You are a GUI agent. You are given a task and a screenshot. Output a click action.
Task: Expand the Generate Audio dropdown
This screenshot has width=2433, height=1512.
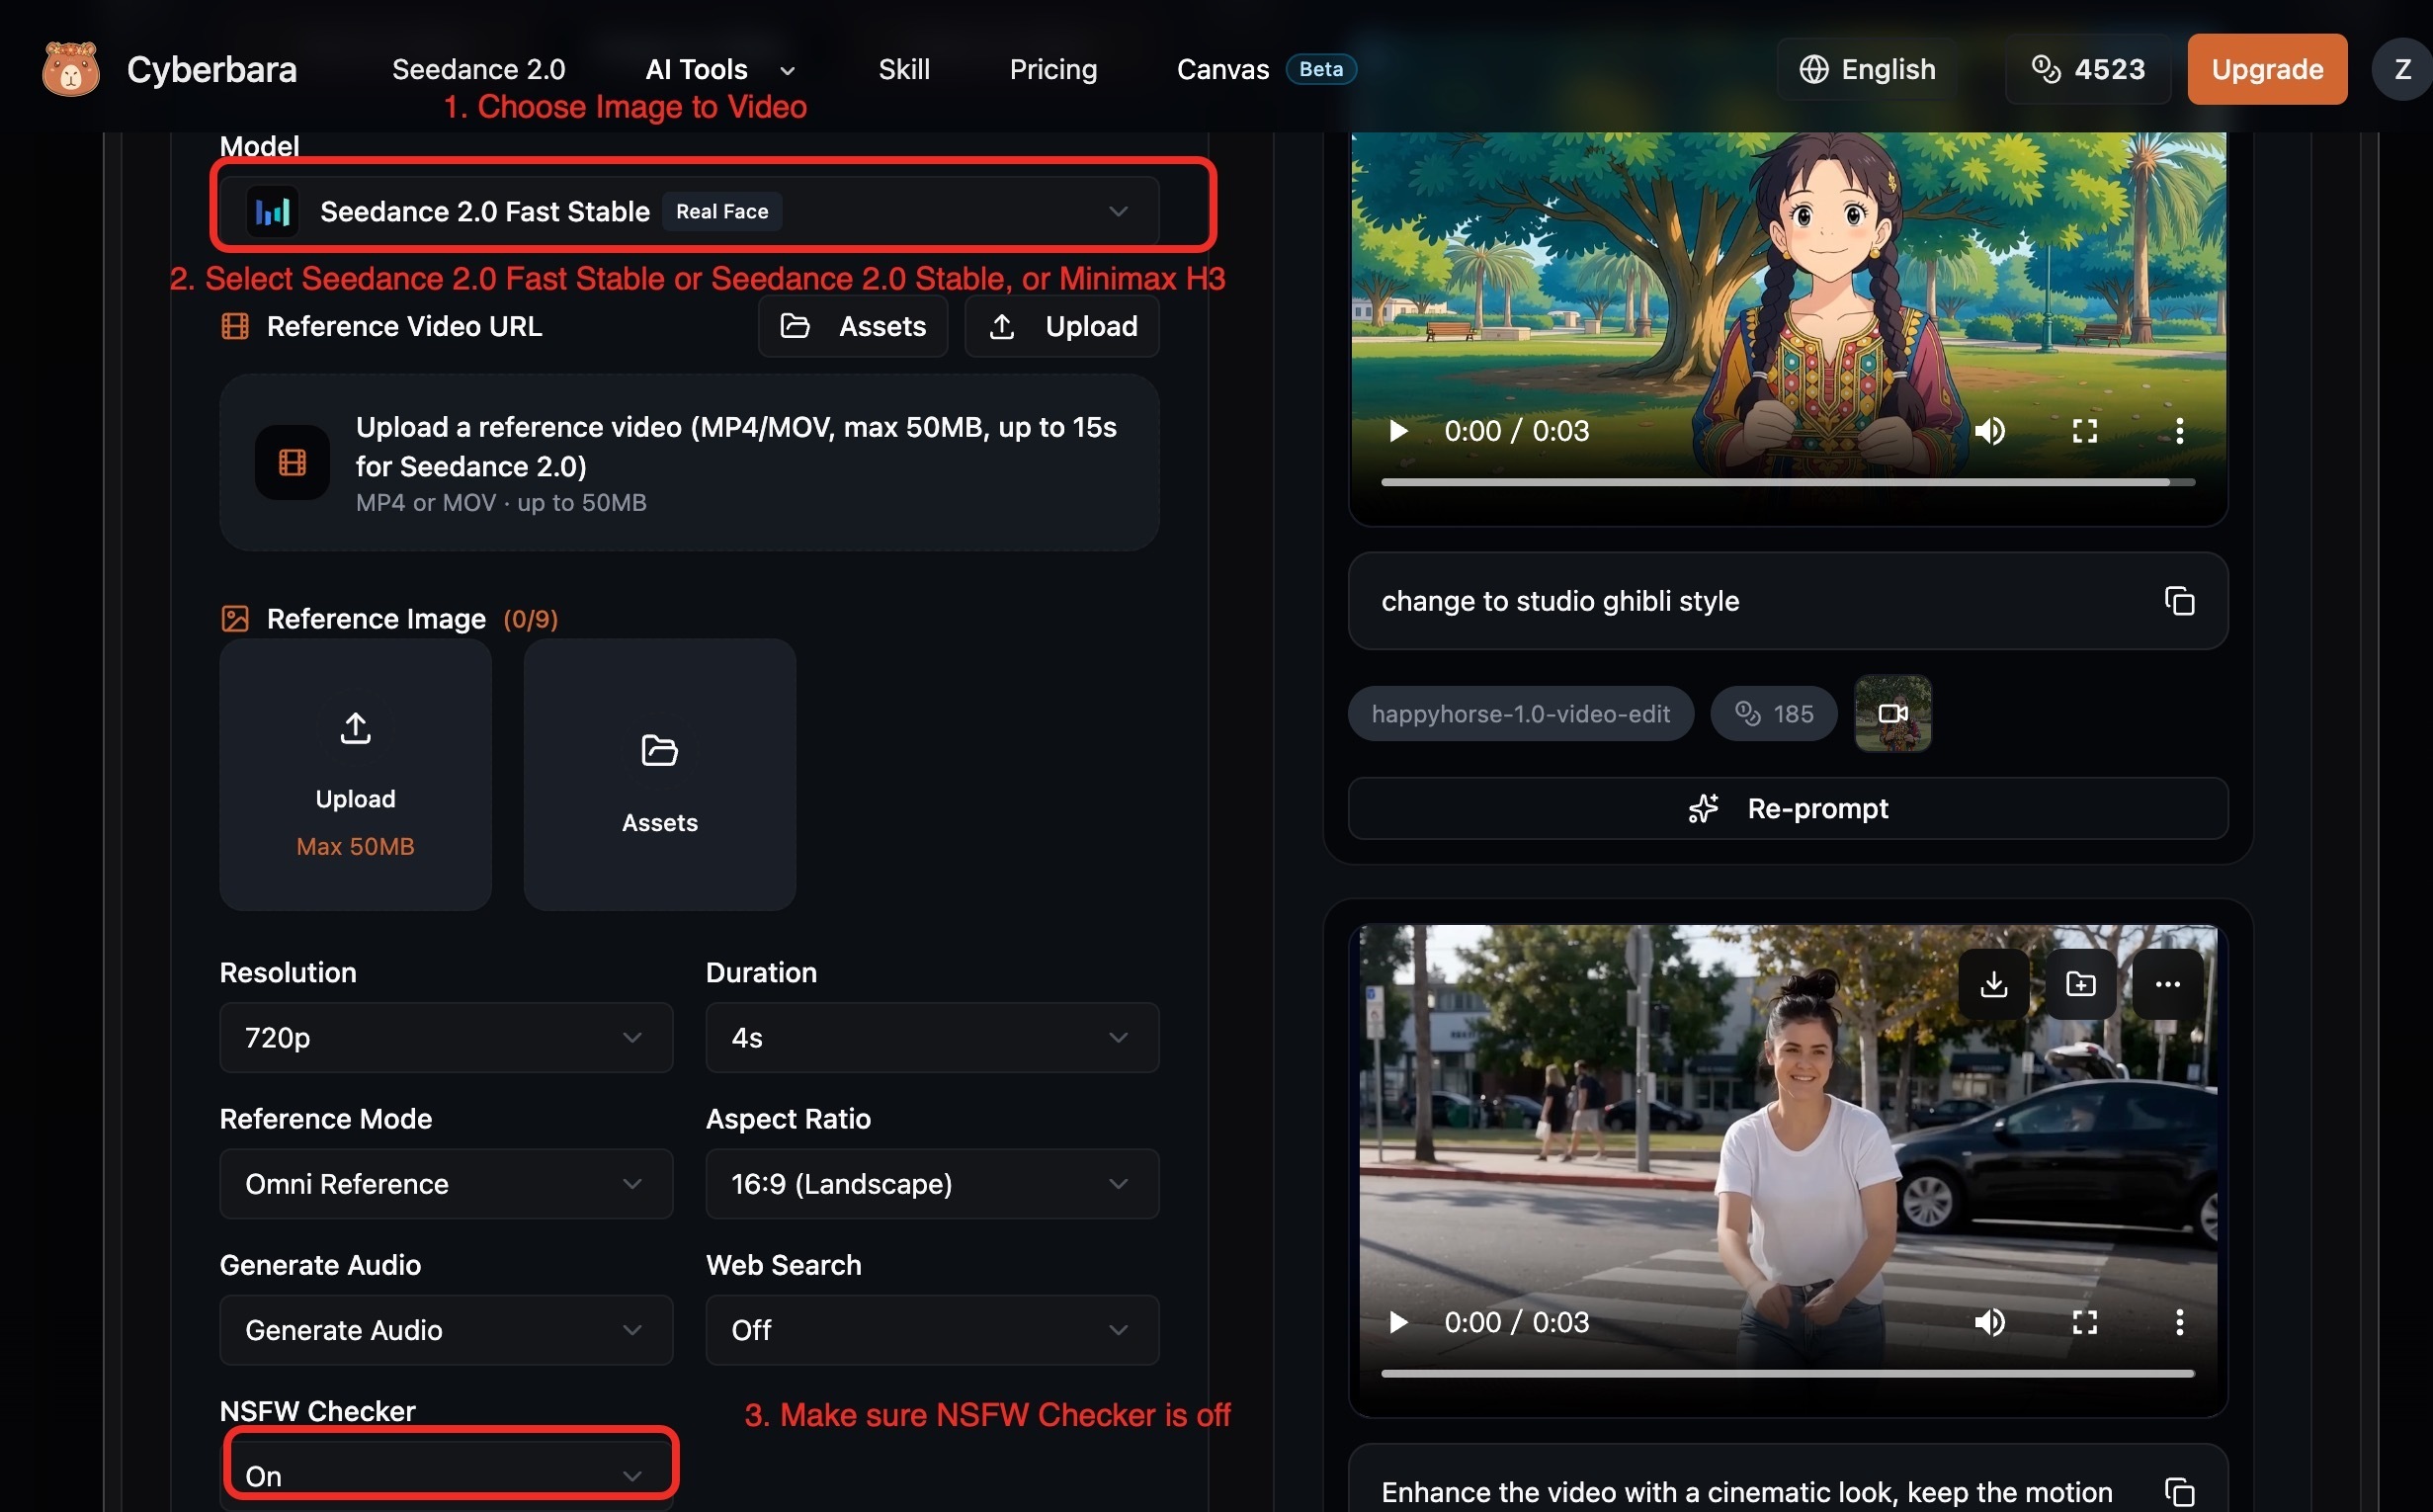click(446, 1330)
